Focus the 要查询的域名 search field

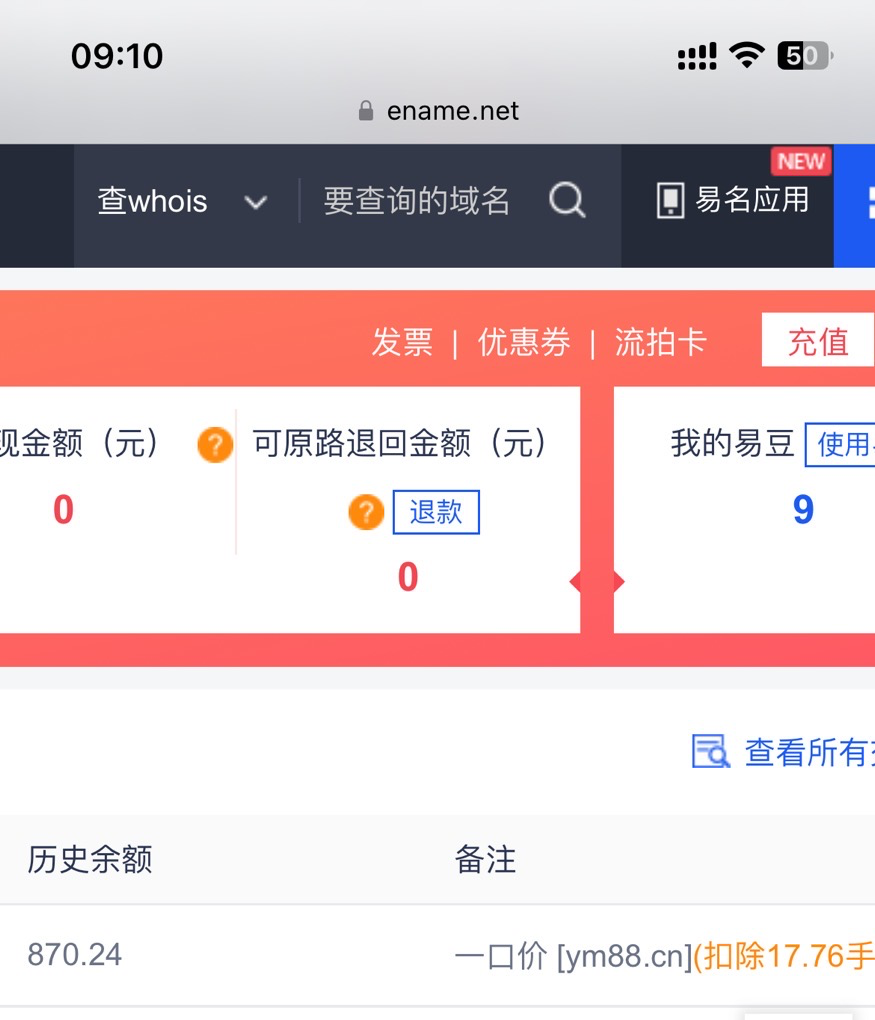click(x=416, y=202)
